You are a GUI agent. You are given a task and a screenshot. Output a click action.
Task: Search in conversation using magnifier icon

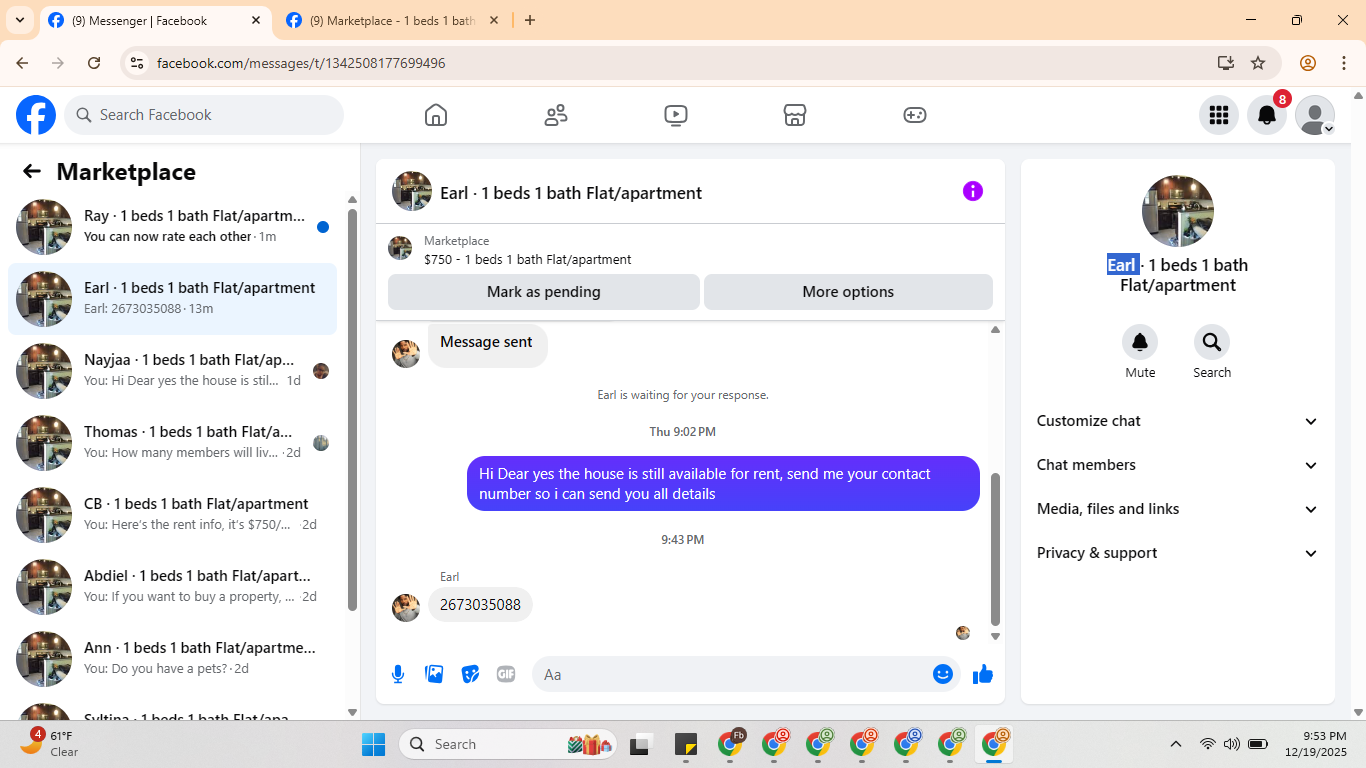(1212, 342)
